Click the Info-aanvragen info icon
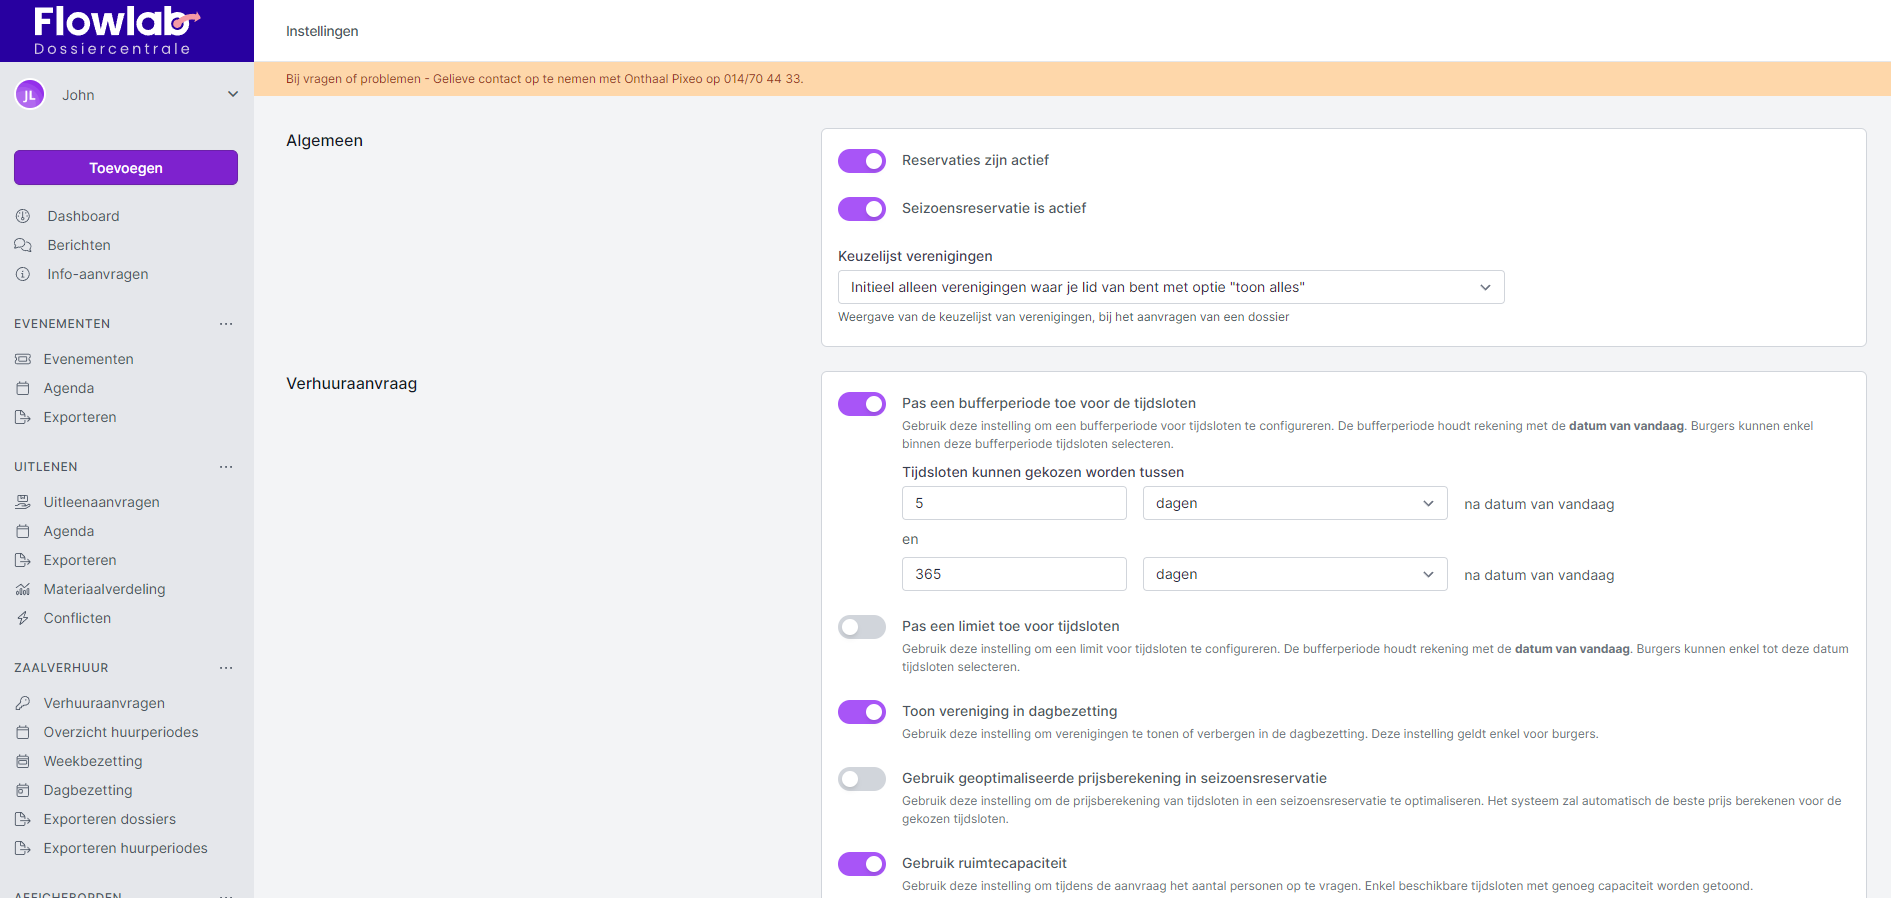1891x898 pixels. (23, 274)
